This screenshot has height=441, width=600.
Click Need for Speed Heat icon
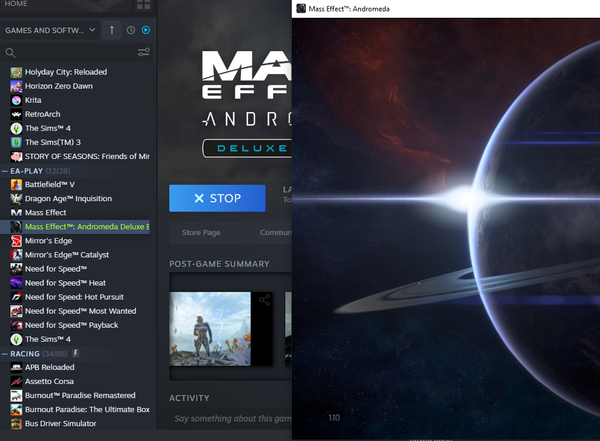[16, 283]
